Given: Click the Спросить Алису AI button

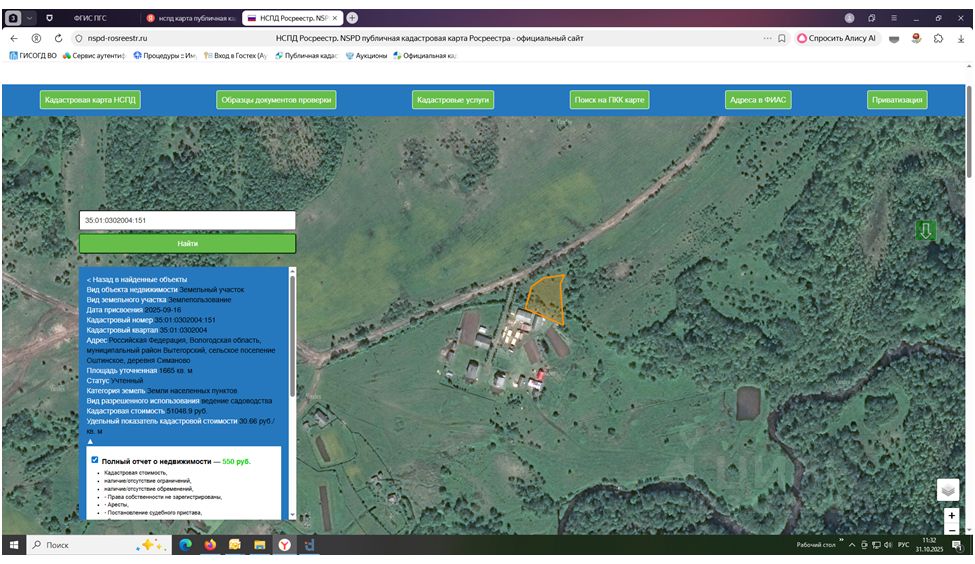Looking at the screenshot, I should 836,38.
